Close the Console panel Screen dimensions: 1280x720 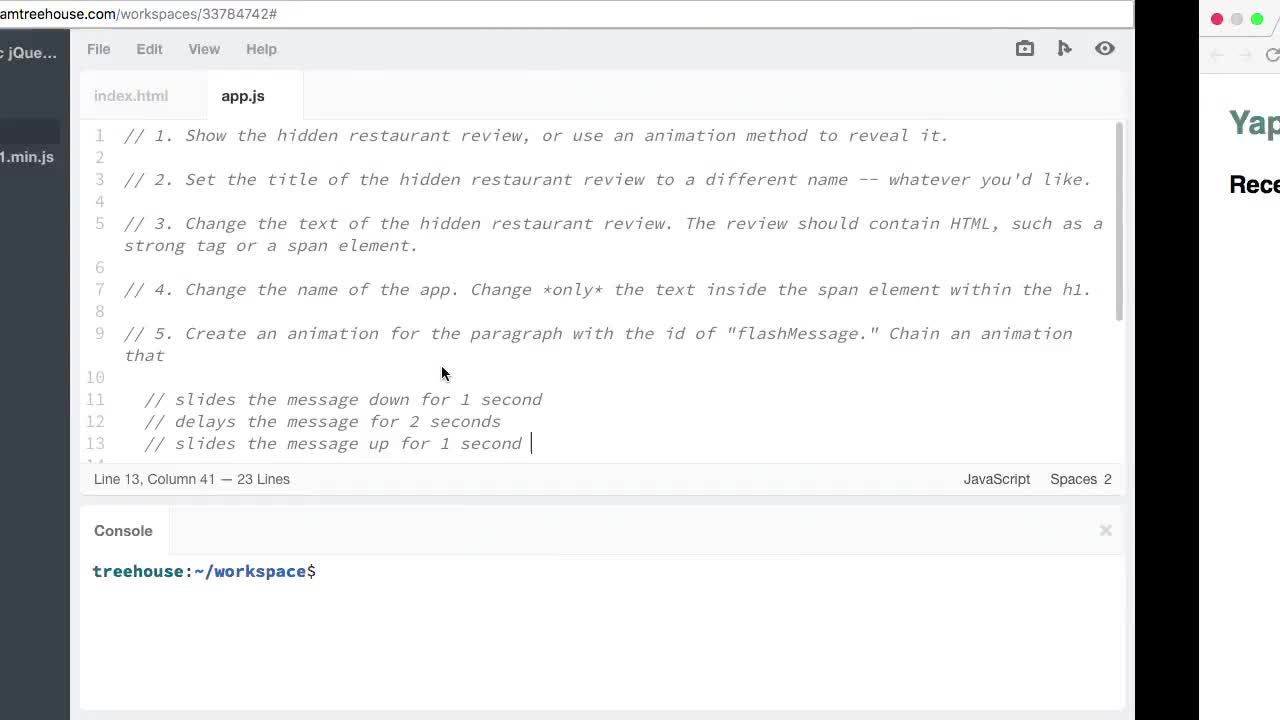pyautogui.click(x=1105, y=530)
